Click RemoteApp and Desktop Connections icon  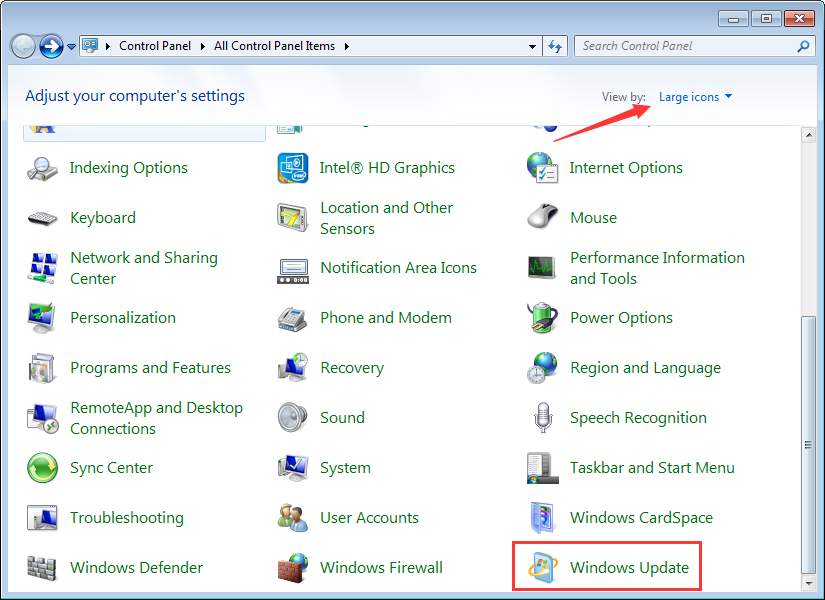(x=42, y=418)
